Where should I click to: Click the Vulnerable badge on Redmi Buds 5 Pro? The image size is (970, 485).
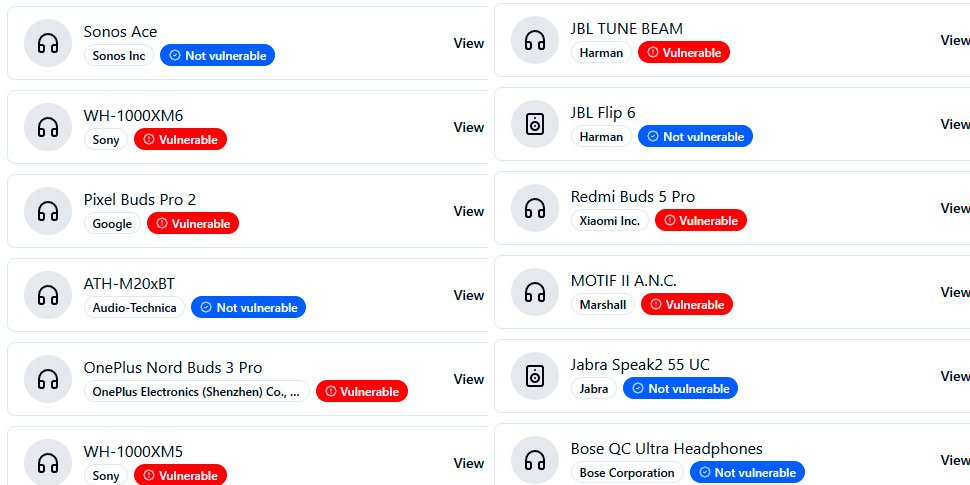tap(700, 221)
